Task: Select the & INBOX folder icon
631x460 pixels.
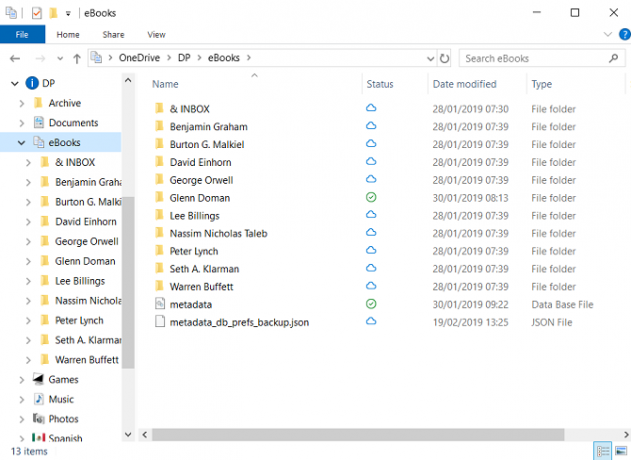Action: 159,108
